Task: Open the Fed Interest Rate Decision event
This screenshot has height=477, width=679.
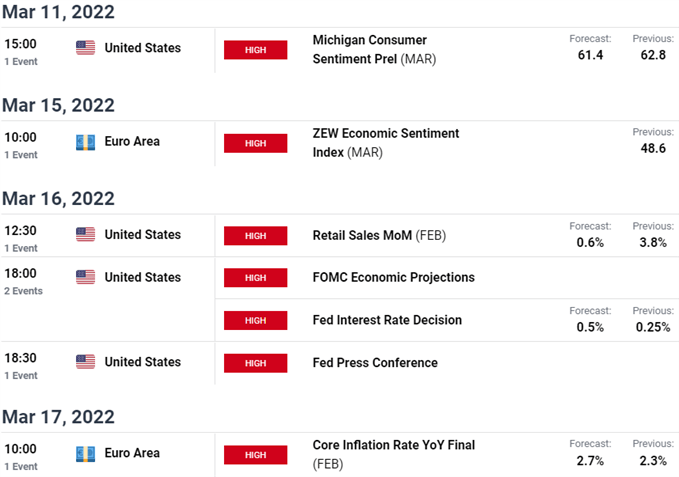Action: 387,320
